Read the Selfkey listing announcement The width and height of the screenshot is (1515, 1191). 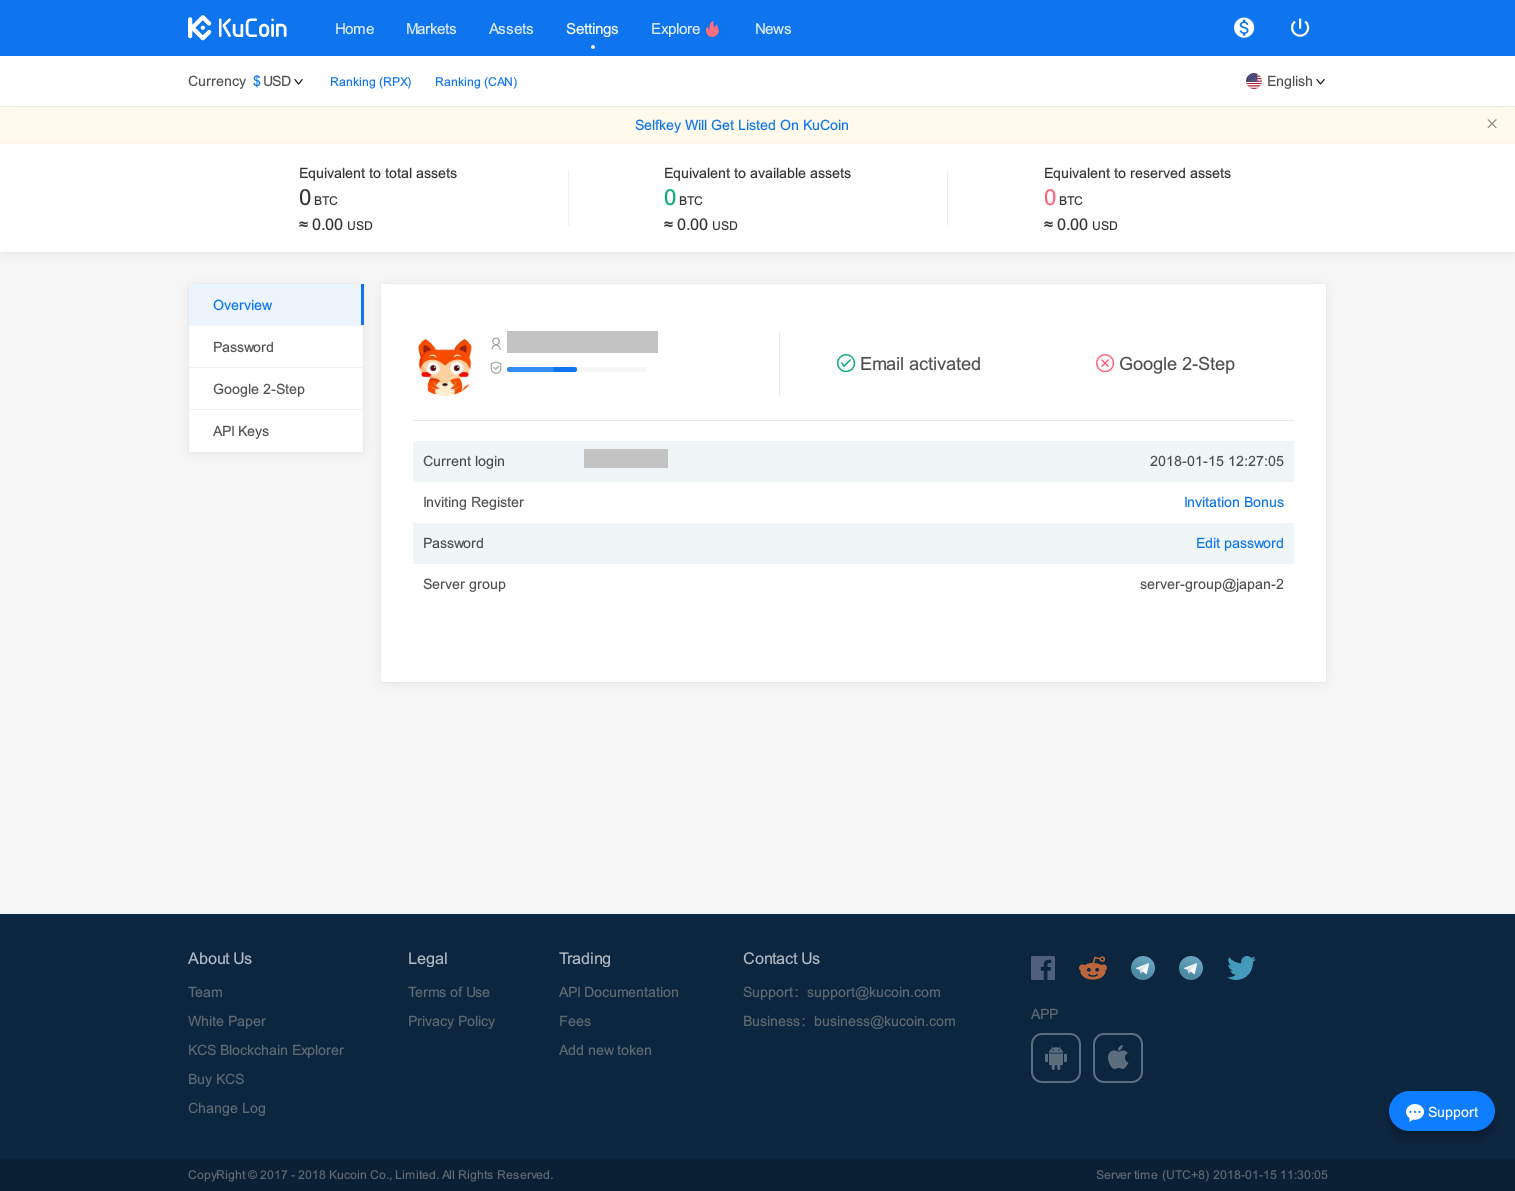(x=742, y=125)
